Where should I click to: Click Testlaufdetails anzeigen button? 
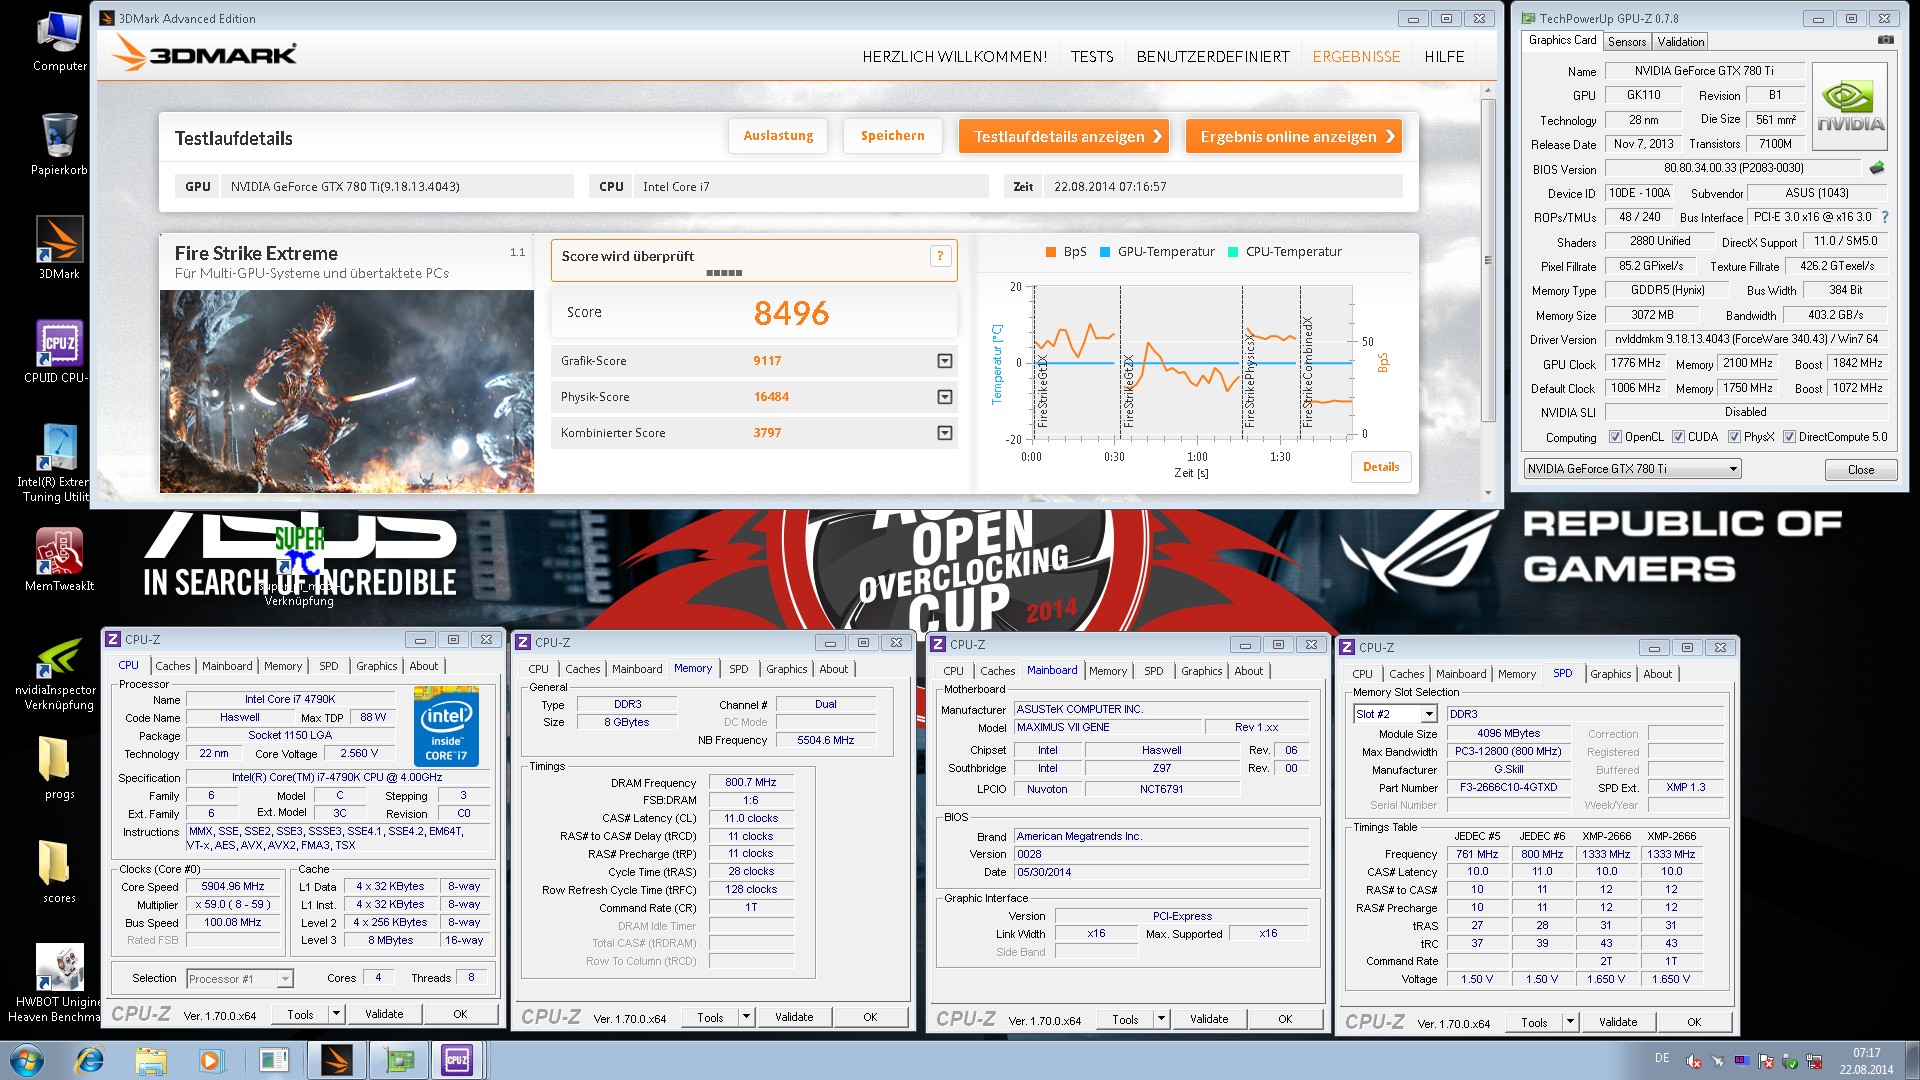[x=1066, y=136]
